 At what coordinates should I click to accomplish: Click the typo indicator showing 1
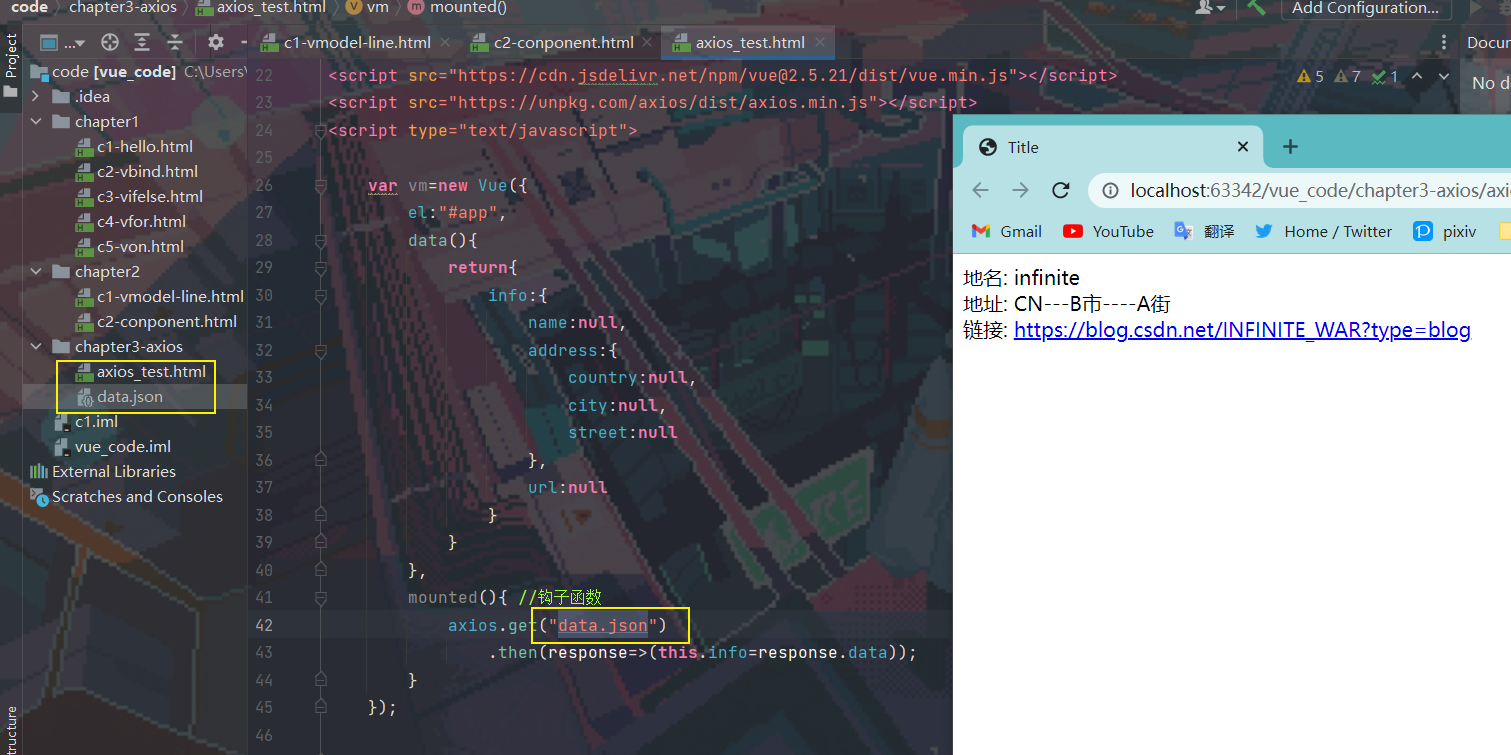pyautogui.click(x=1385, y=76)
